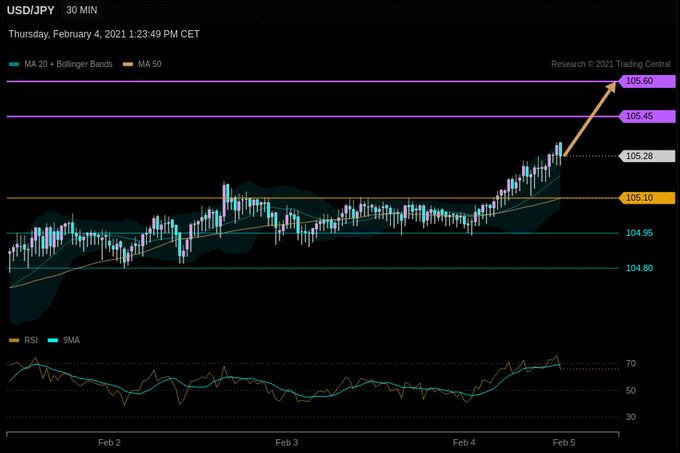Select the 105.45 resistance price tag
The image size is (680, 453).
tap(647, 116)
